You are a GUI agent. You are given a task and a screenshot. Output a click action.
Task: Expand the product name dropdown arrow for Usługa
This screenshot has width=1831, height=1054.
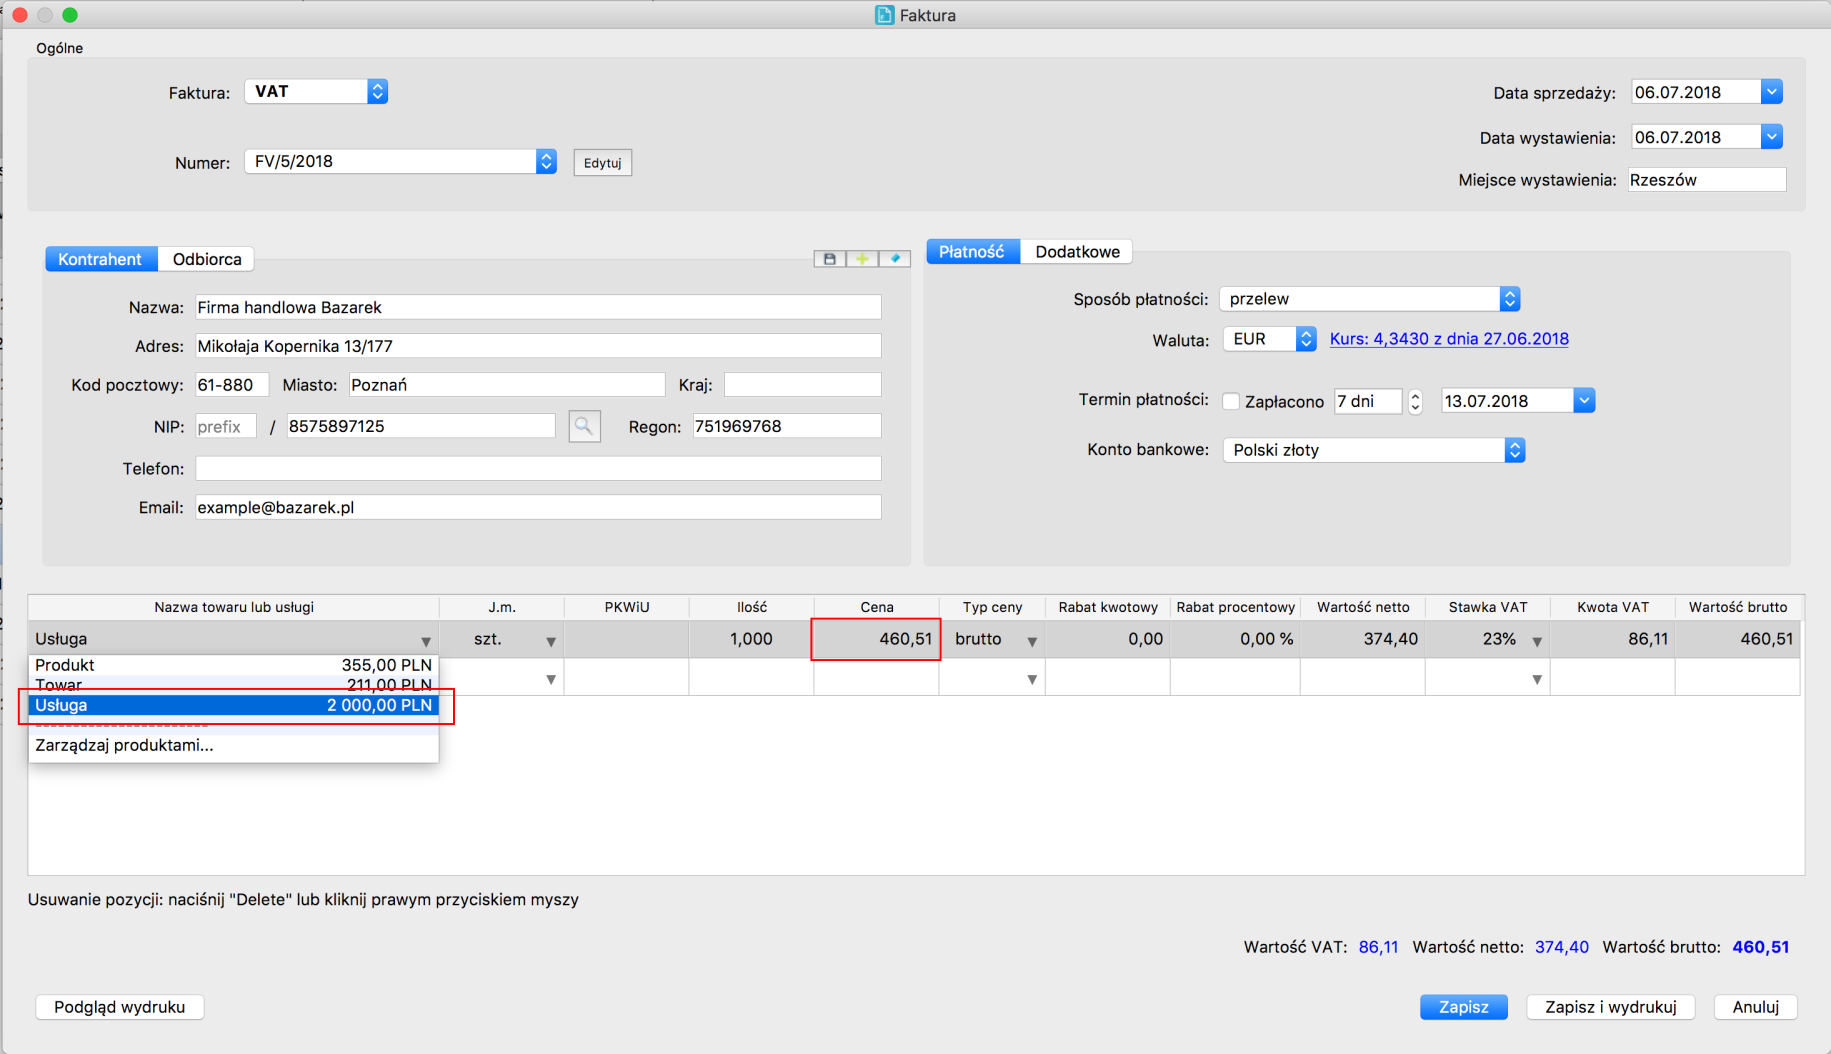click(x=426, y=641)
